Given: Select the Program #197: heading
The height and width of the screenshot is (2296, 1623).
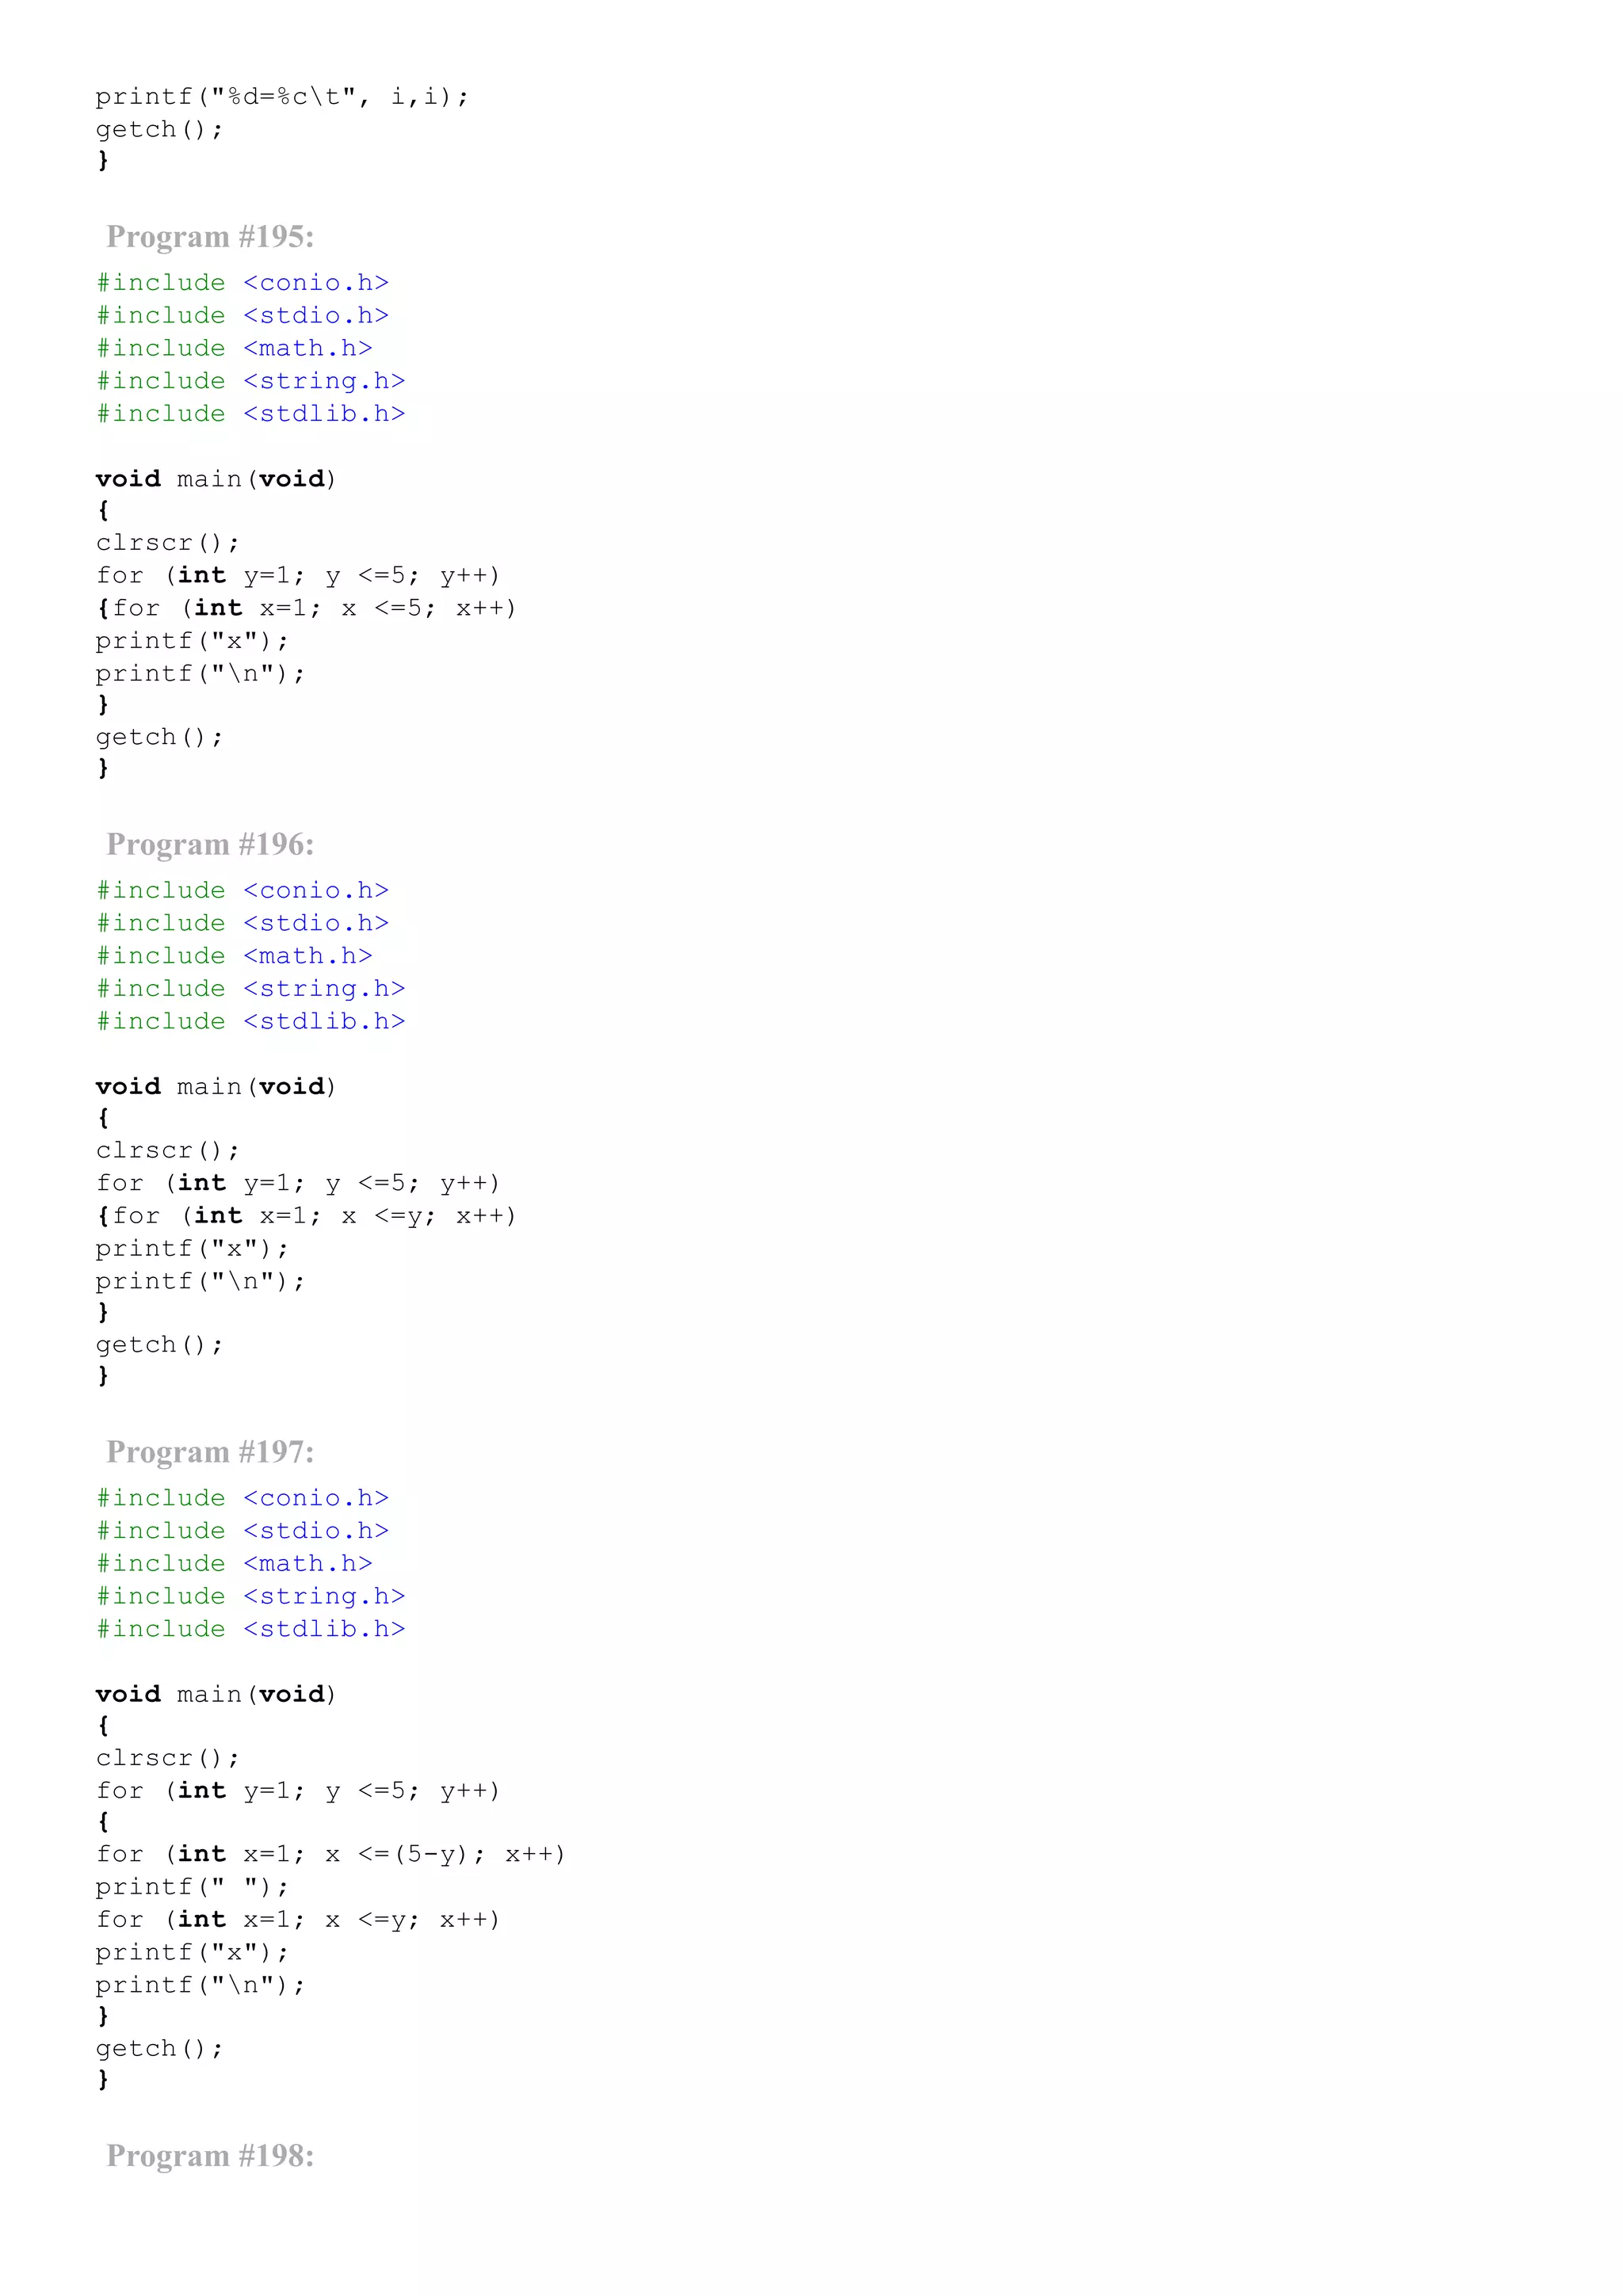Looking at the screenshot, I should (210, 1452).
